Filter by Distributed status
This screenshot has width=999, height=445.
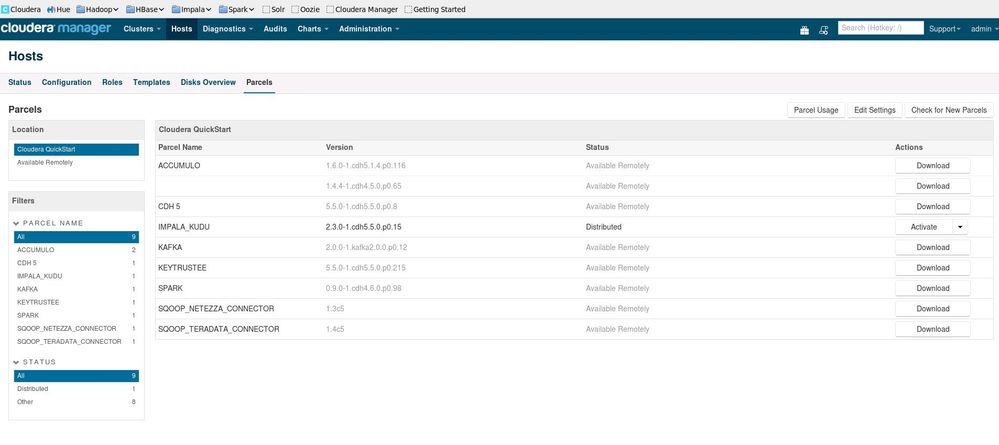click(x=76, y=389)
